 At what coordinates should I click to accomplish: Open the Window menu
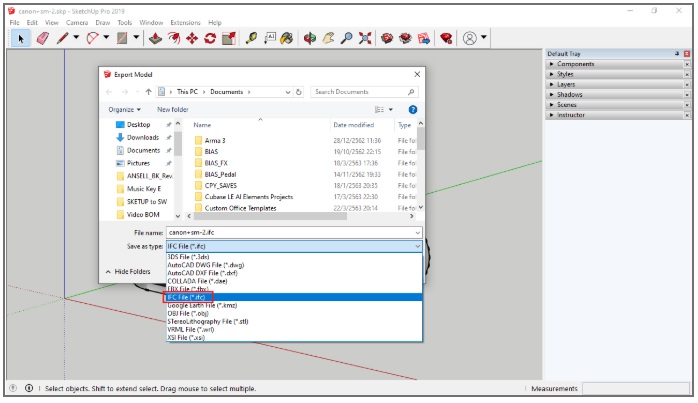[151, 23]
